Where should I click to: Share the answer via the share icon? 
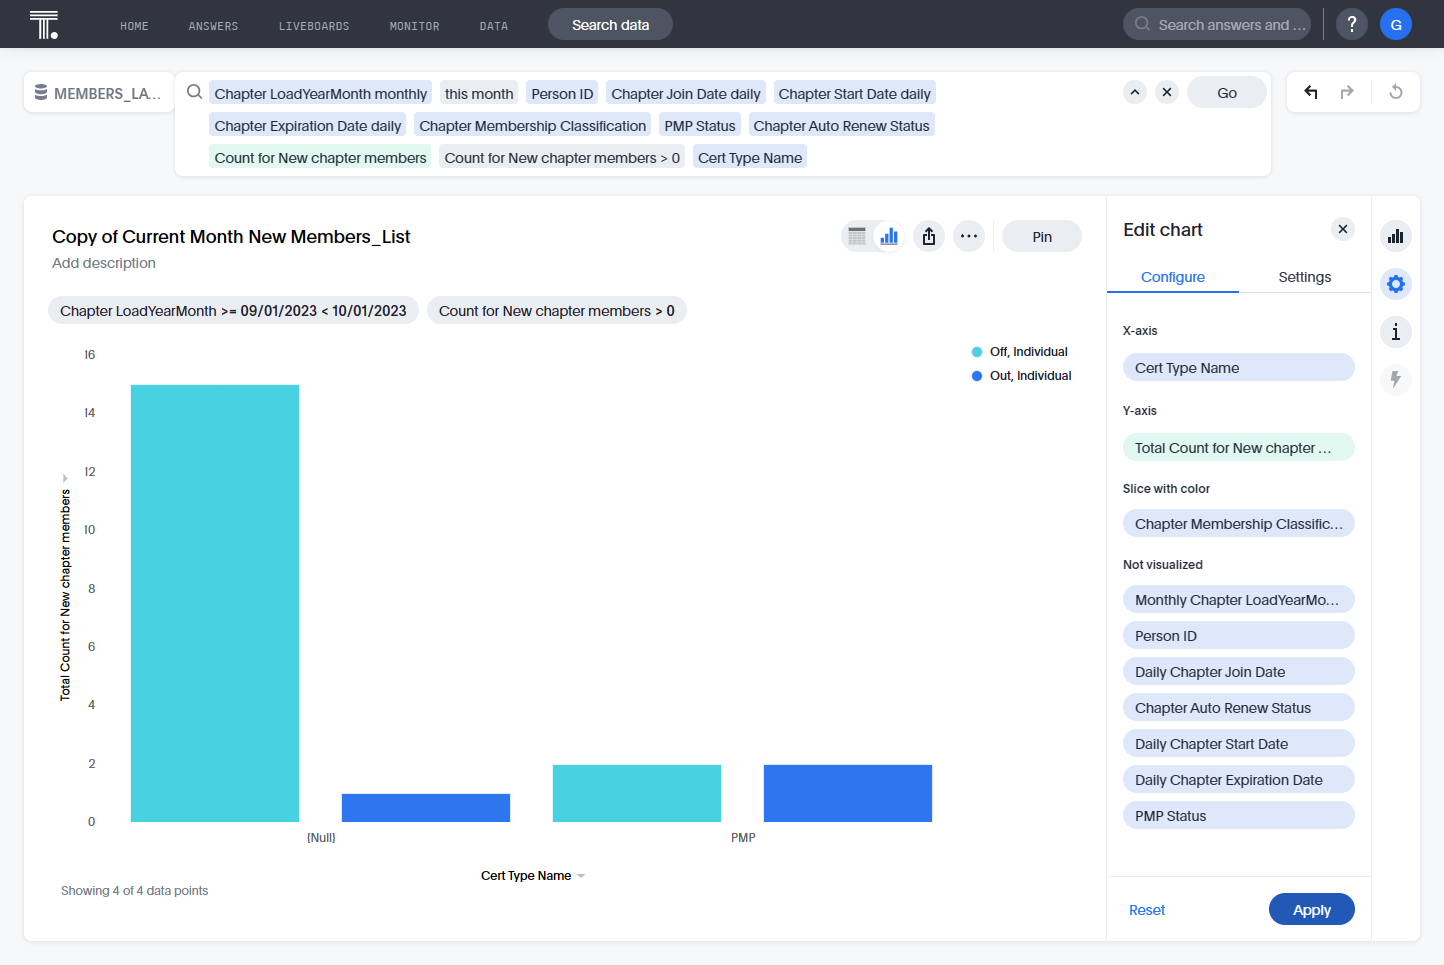click(929, 236)
